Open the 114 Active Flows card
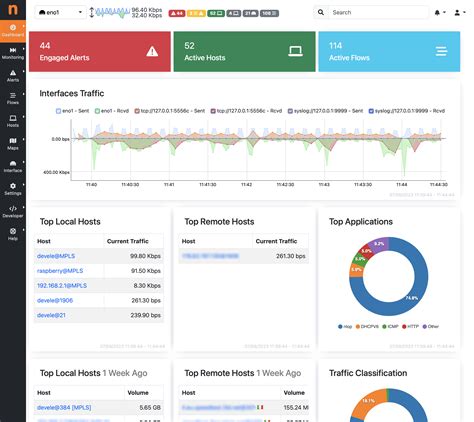Screen dimensions: 474x422 click(x=389, y=51)
